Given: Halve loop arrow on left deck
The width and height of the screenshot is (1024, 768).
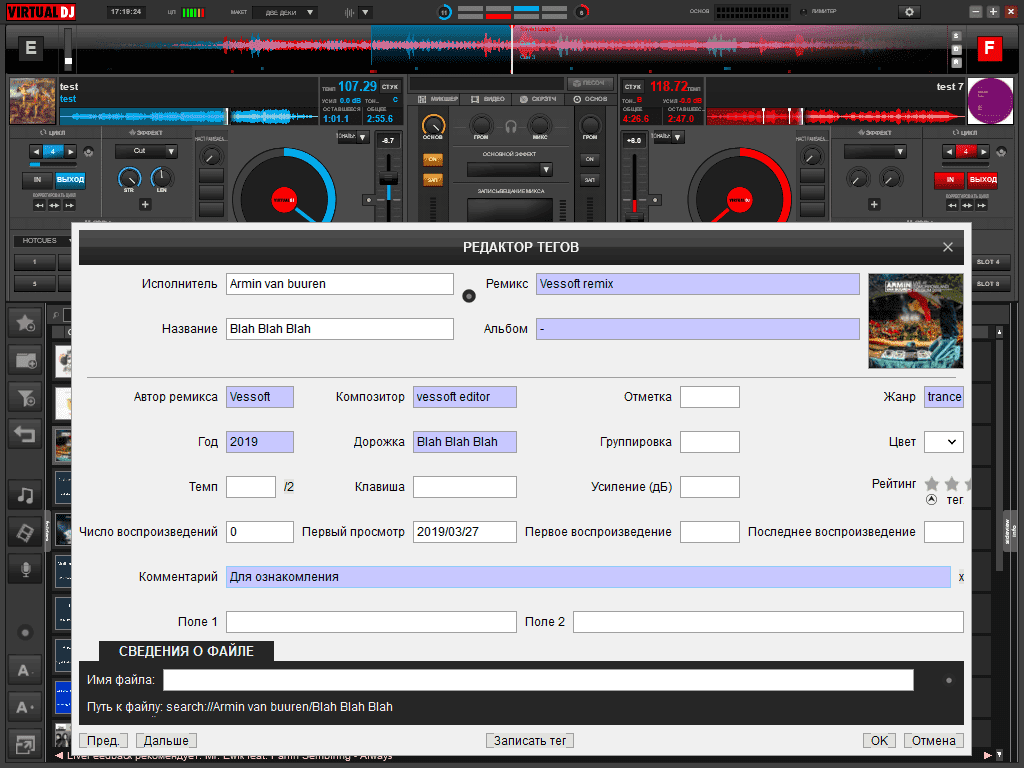Looking at the screenshot, I should 36,152.
